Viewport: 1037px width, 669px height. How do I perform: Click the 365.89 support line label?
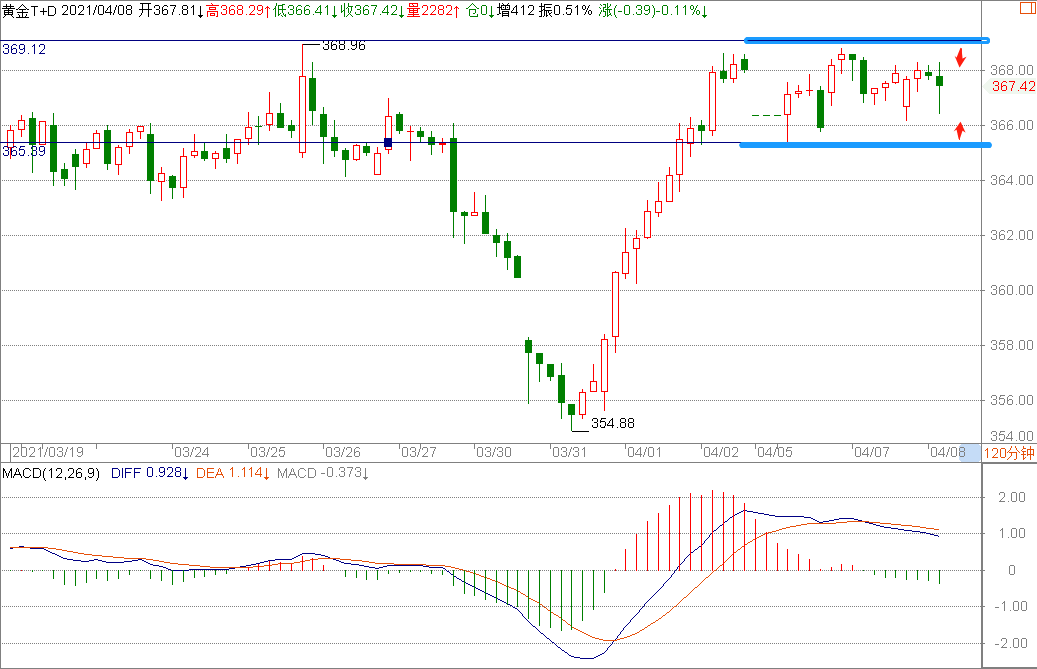[x=24, y=151]
